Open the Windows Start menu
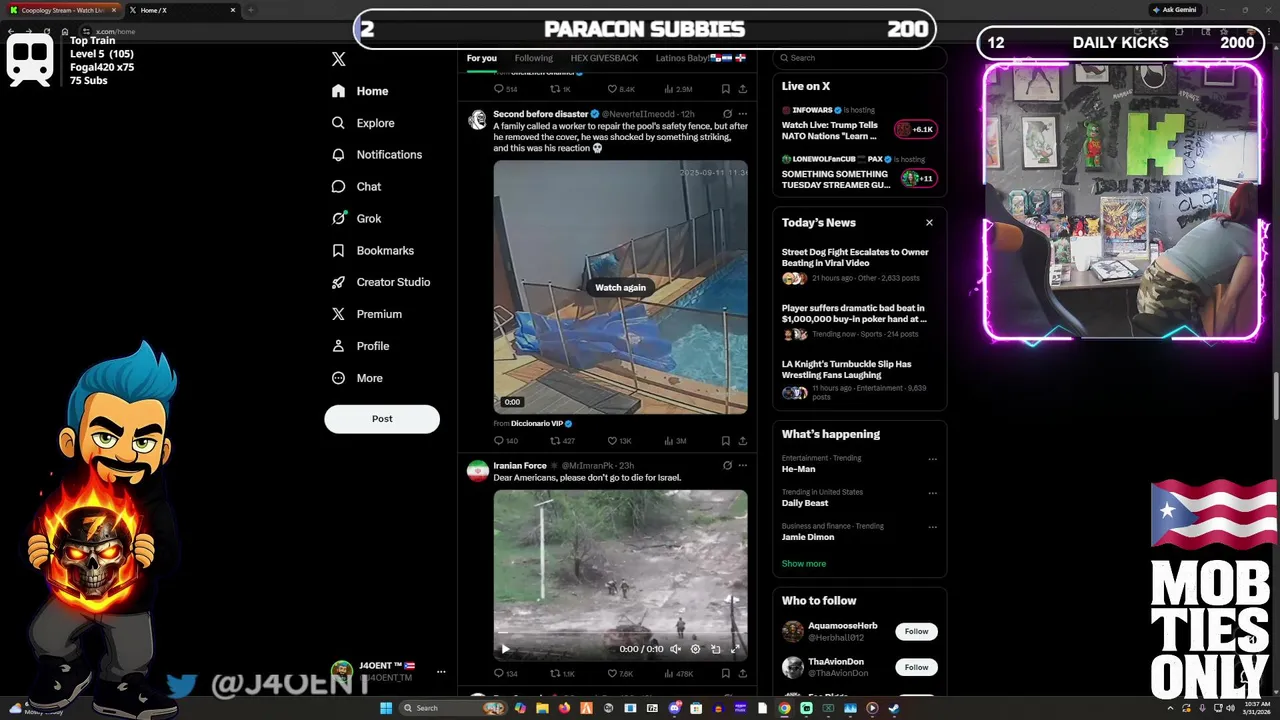This screenshot has height=720, width=1280. point(386,708)
